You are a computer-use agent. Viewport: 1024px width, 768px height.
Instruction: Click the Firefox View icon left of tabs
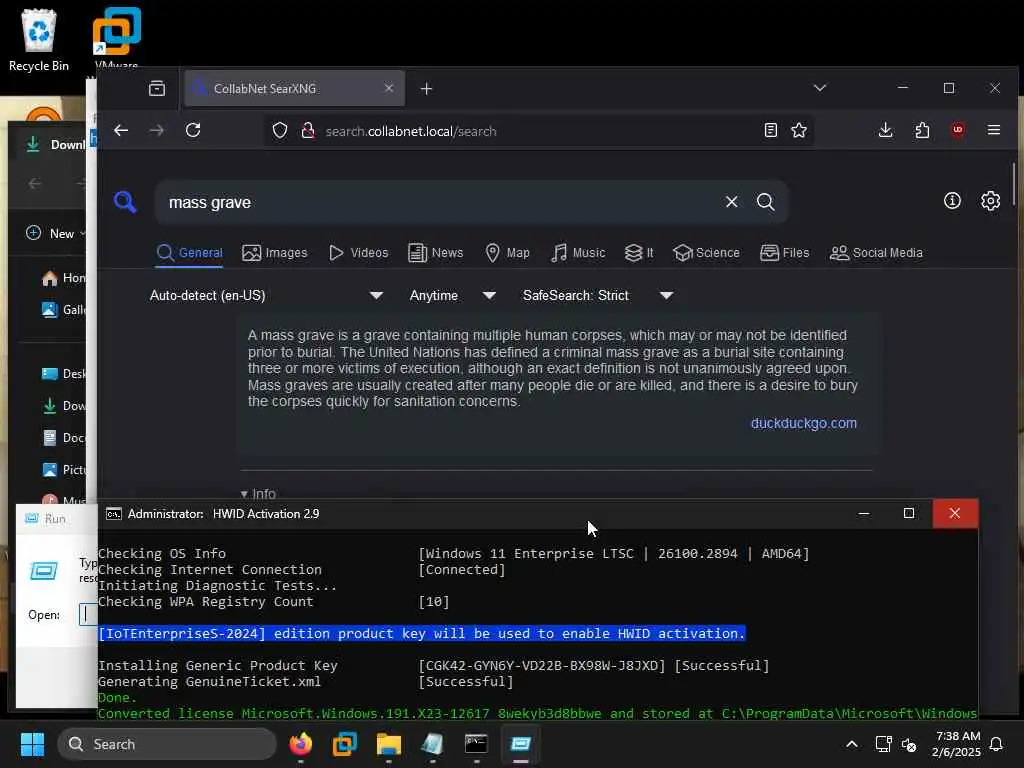(x=157, y=88)
